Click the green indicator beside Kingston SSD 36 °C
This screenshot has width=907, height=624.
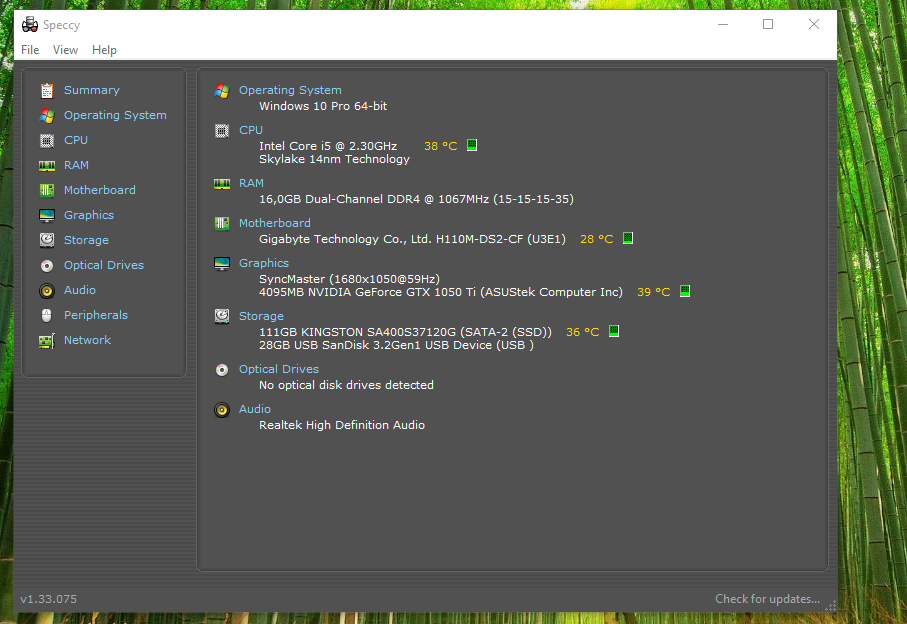(x=614, y=331)
